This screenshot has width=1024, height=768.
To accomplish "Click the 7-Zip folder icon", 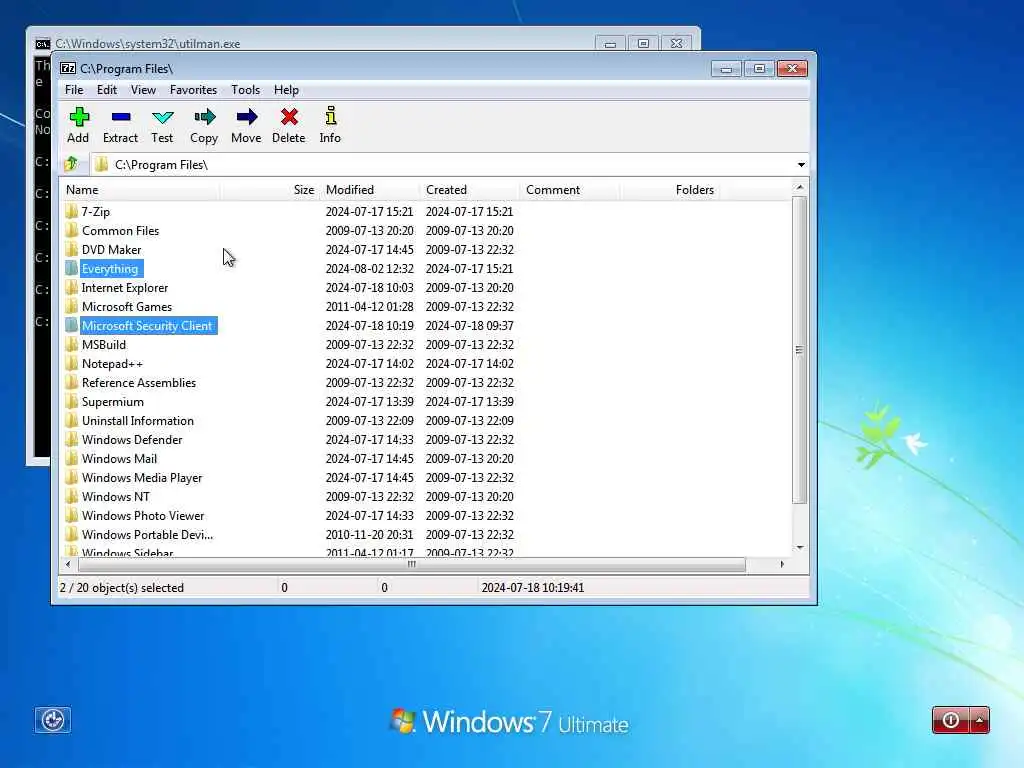I will coord(72,212).
